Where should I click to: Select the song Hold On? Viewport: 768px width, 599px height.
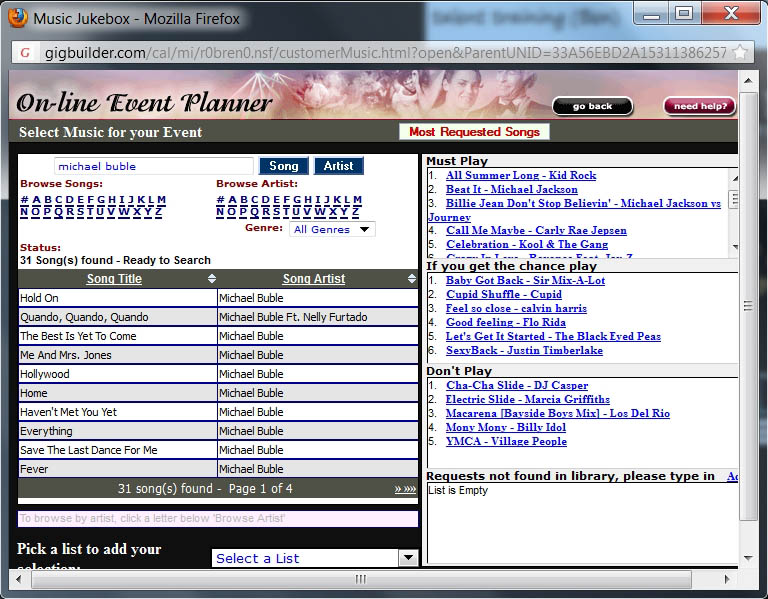pos(118,298)
